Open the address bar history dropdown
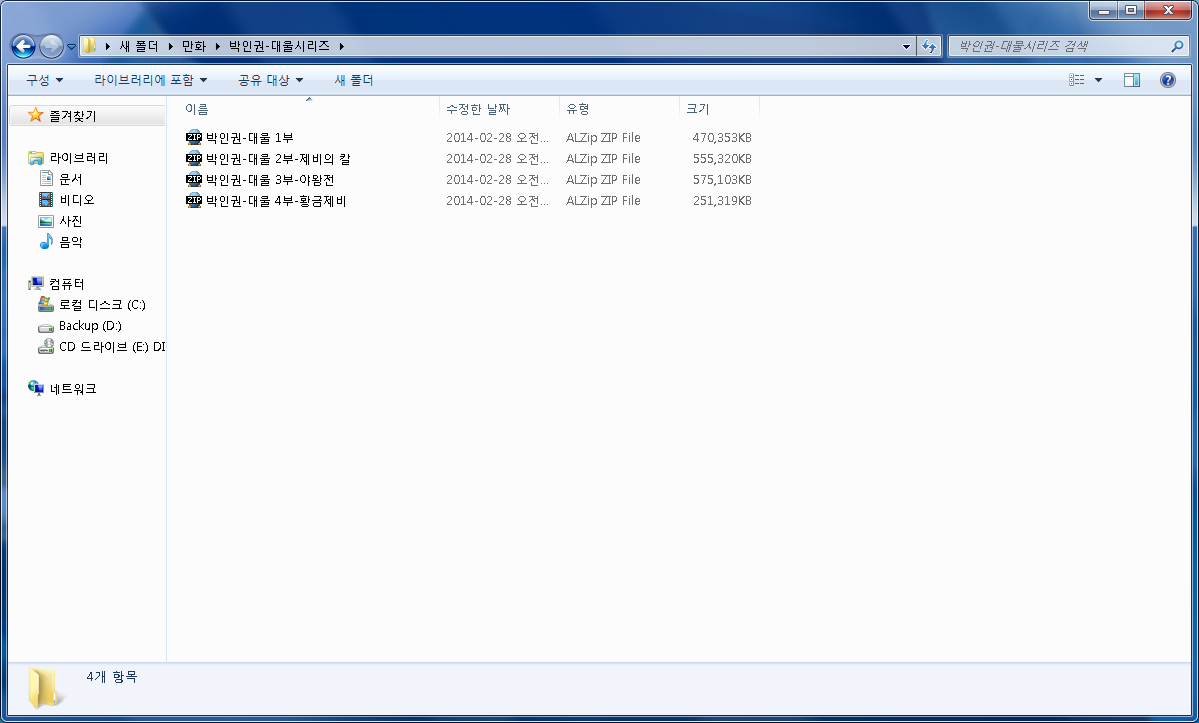Viewport: 1199px width, 723px height. click(x=906, y=46)
